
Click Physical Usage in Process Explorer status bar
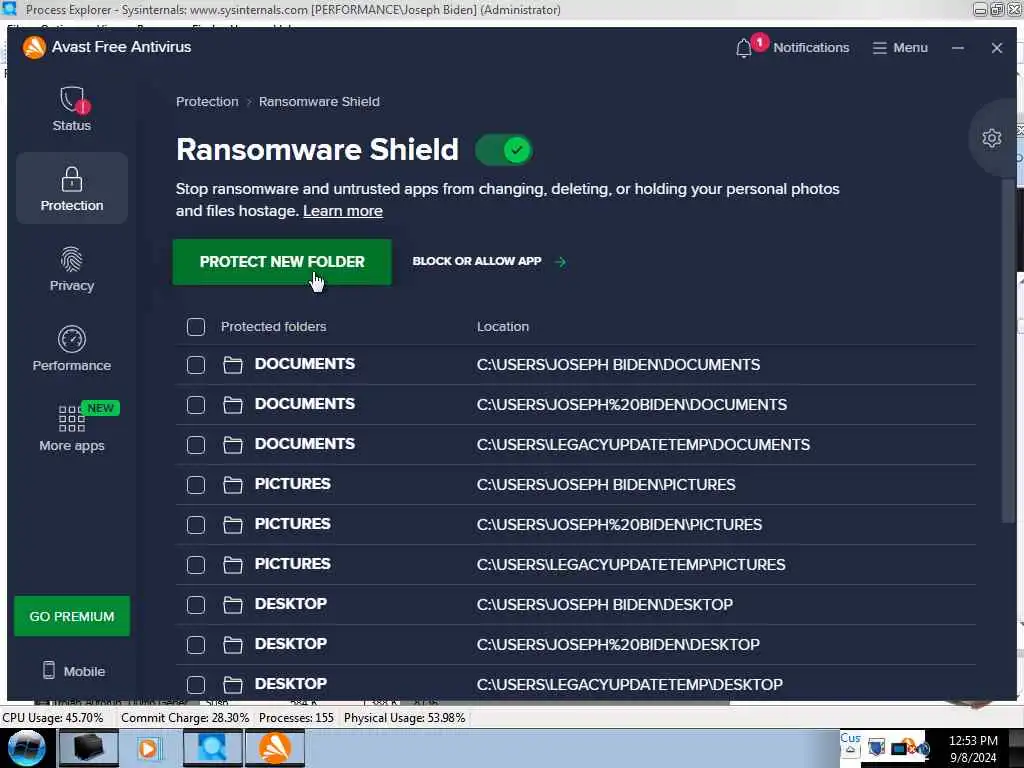click(x=404, y=718)
